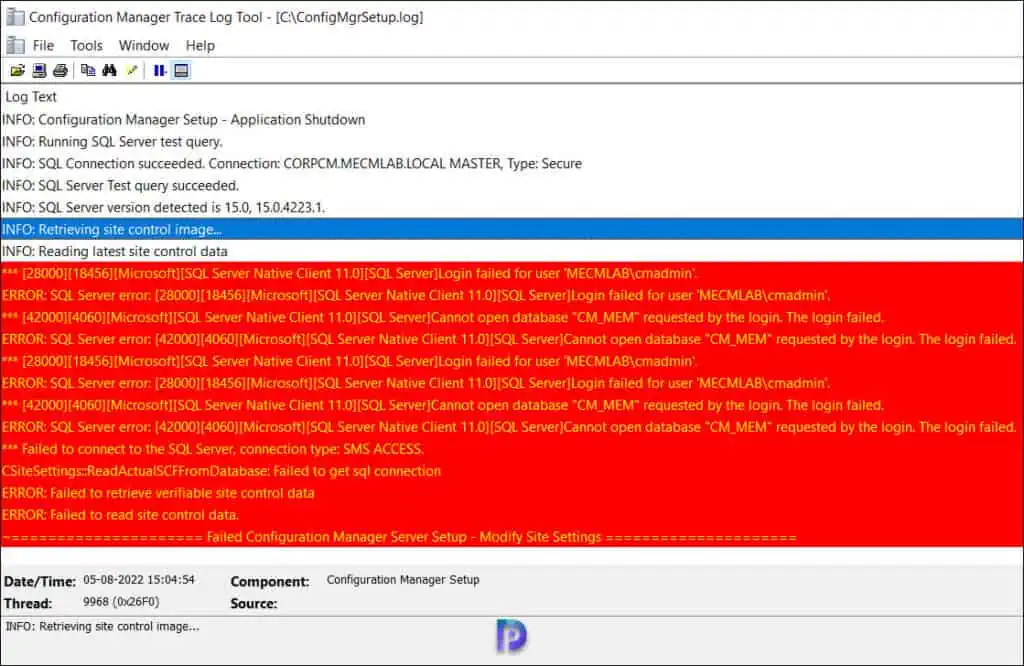Select the 'CSiteSettings::ReadActualSCFFromDatabase' error row
This screenshot has height=666, width=1024.
[x=512, y=471]
